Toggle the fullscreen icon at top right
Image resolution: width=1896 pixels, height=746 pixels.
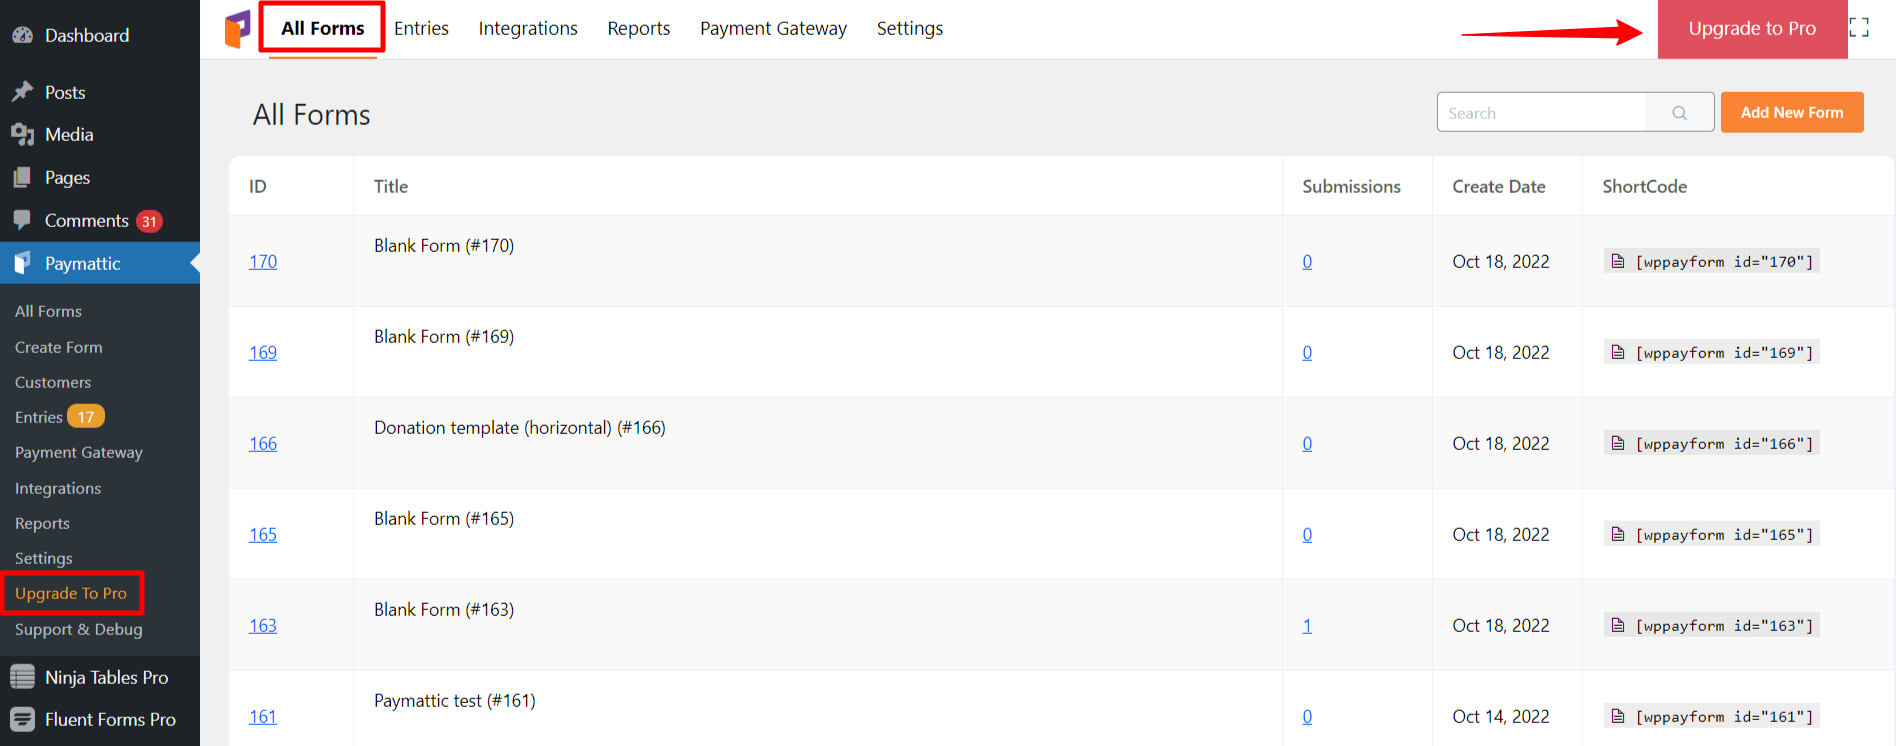1858,28
